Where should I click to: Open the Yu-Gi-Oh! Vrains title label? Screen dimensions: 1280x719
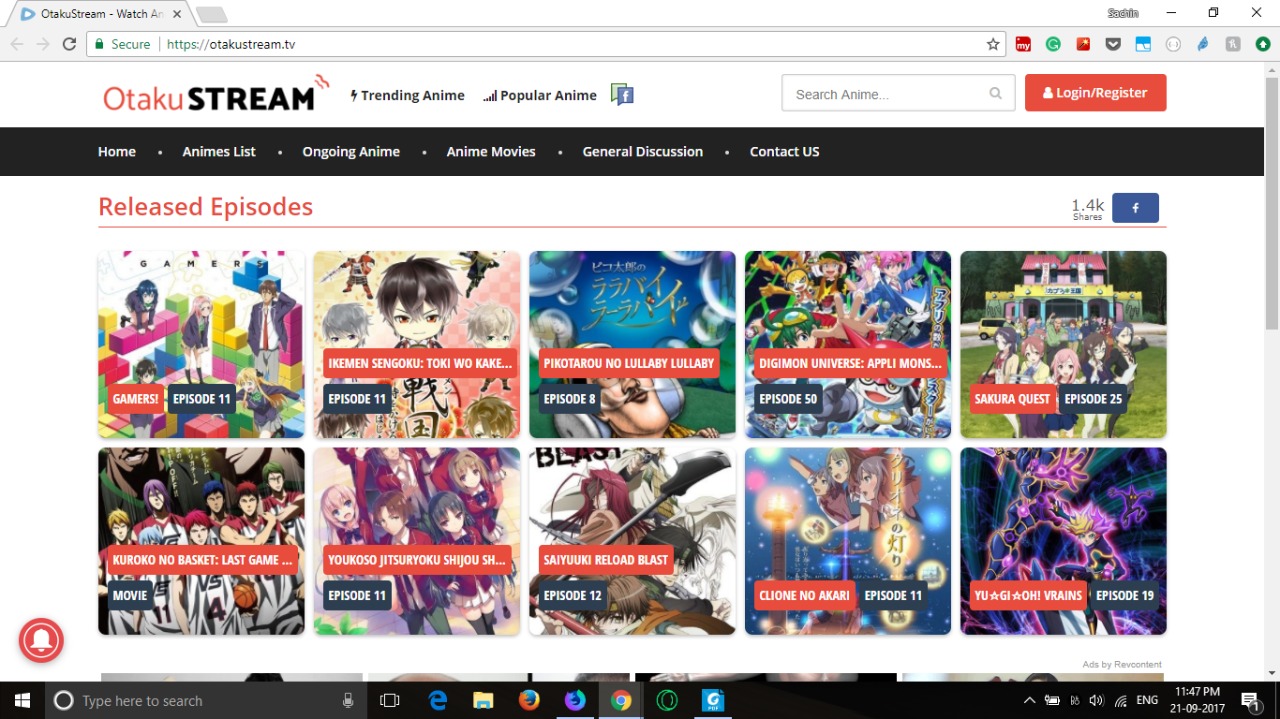tap(1028, 596)
